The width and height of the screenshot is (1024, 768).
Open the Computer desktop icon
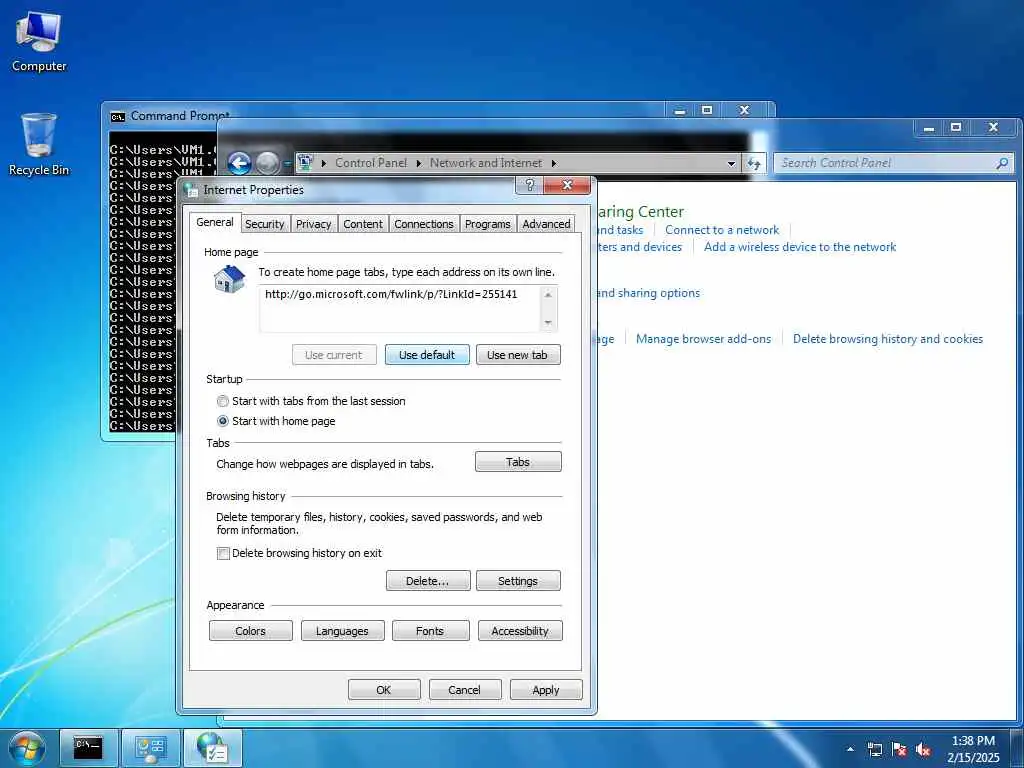[39, 41]
